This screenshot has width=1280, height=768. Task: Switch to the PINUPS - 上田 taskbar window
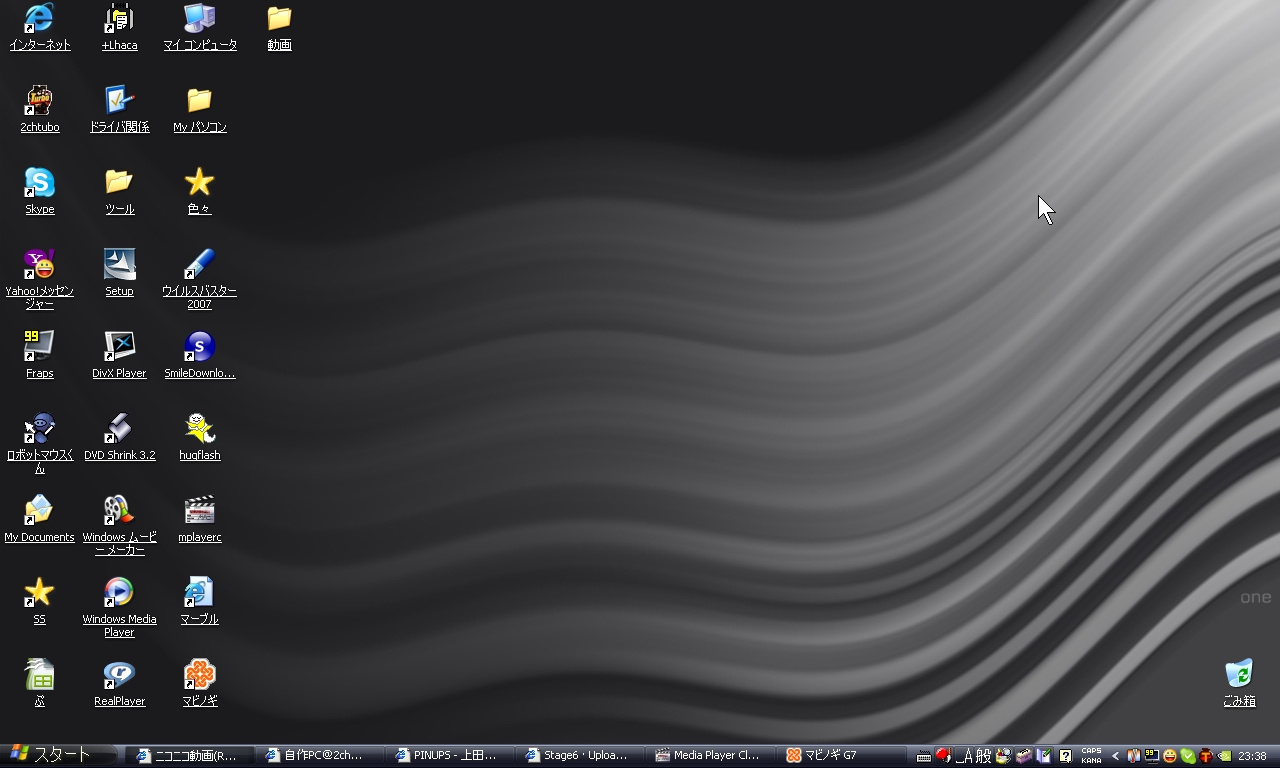(x=450, y=756)
